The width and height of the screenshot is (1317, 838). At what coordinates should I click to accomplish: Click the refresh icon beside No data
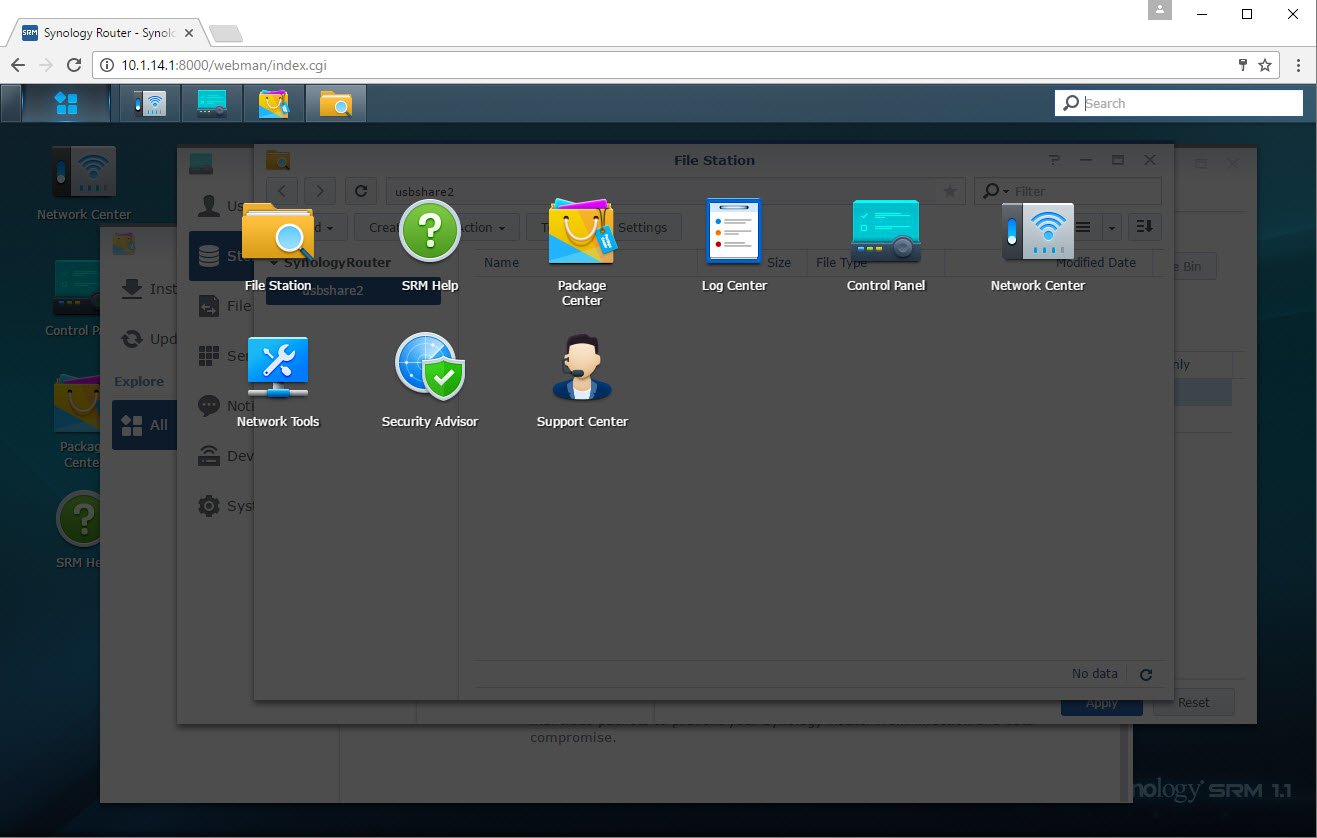click(1146, 675)
